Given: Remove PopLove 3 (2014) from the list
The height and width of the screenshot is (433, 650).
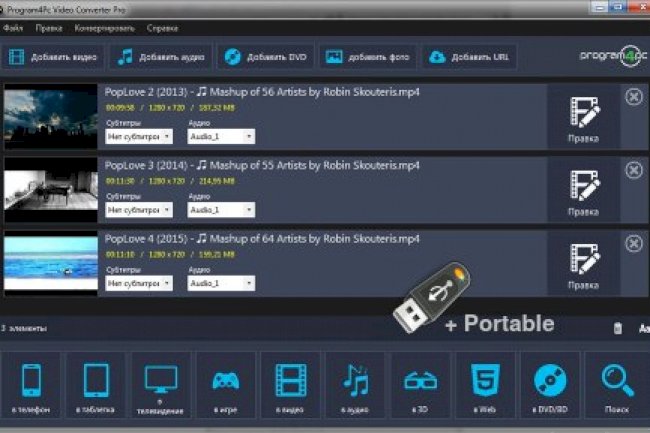Looking at the screenshot, I should [634, 170].
